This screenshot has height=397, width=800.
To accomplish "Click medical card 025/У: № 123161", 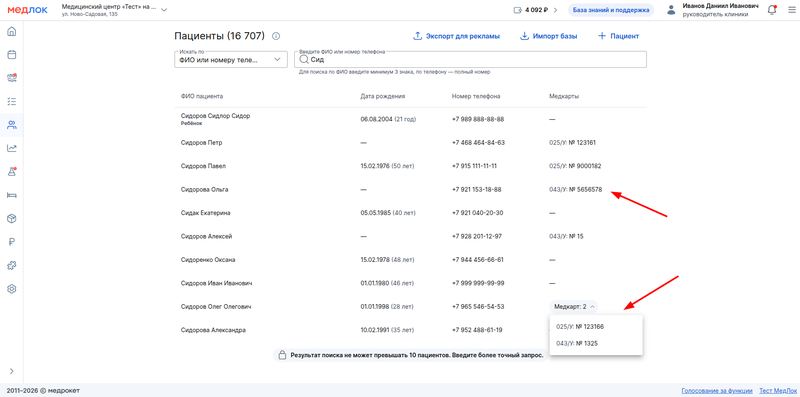I will coord(572,143).
